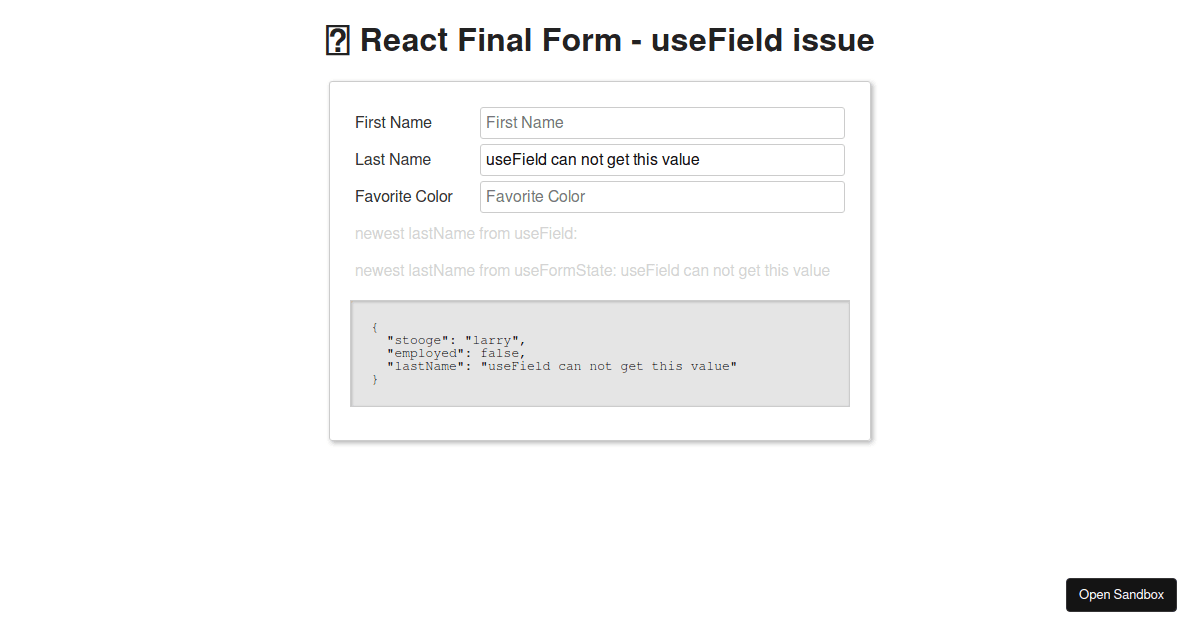The image size is (1200, 630).
Task: Focus the First Name input field
Action: (x=662, y=123)
